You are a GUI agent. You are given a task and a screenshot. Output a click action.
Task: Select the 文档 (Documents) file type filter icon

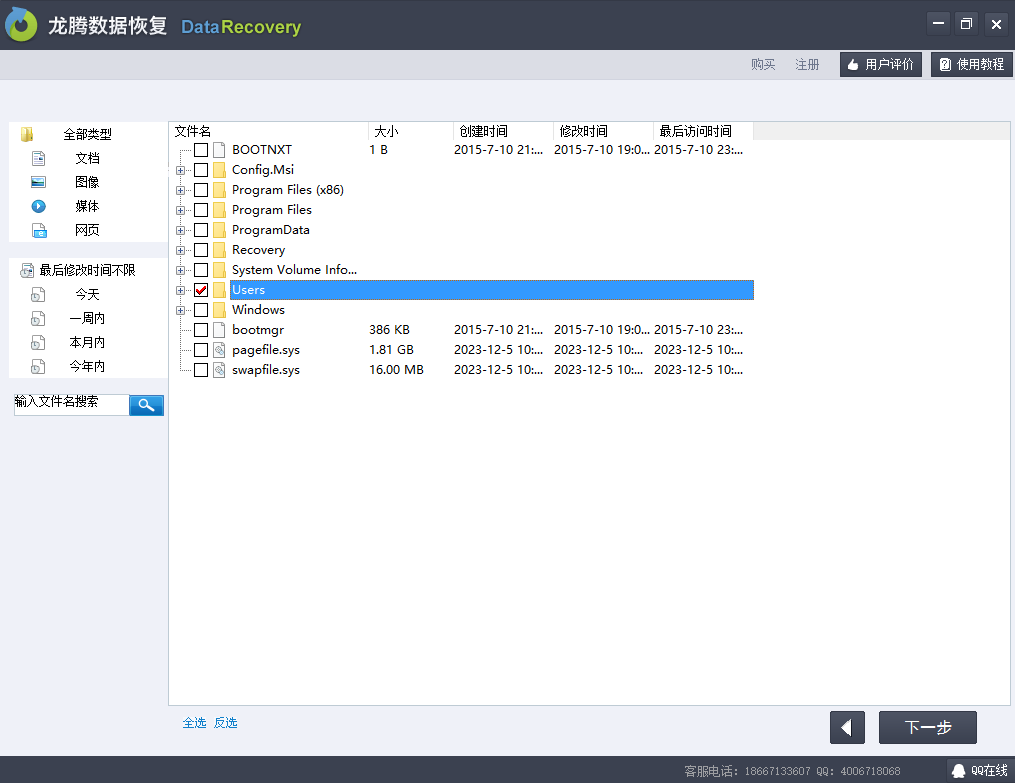38,158
